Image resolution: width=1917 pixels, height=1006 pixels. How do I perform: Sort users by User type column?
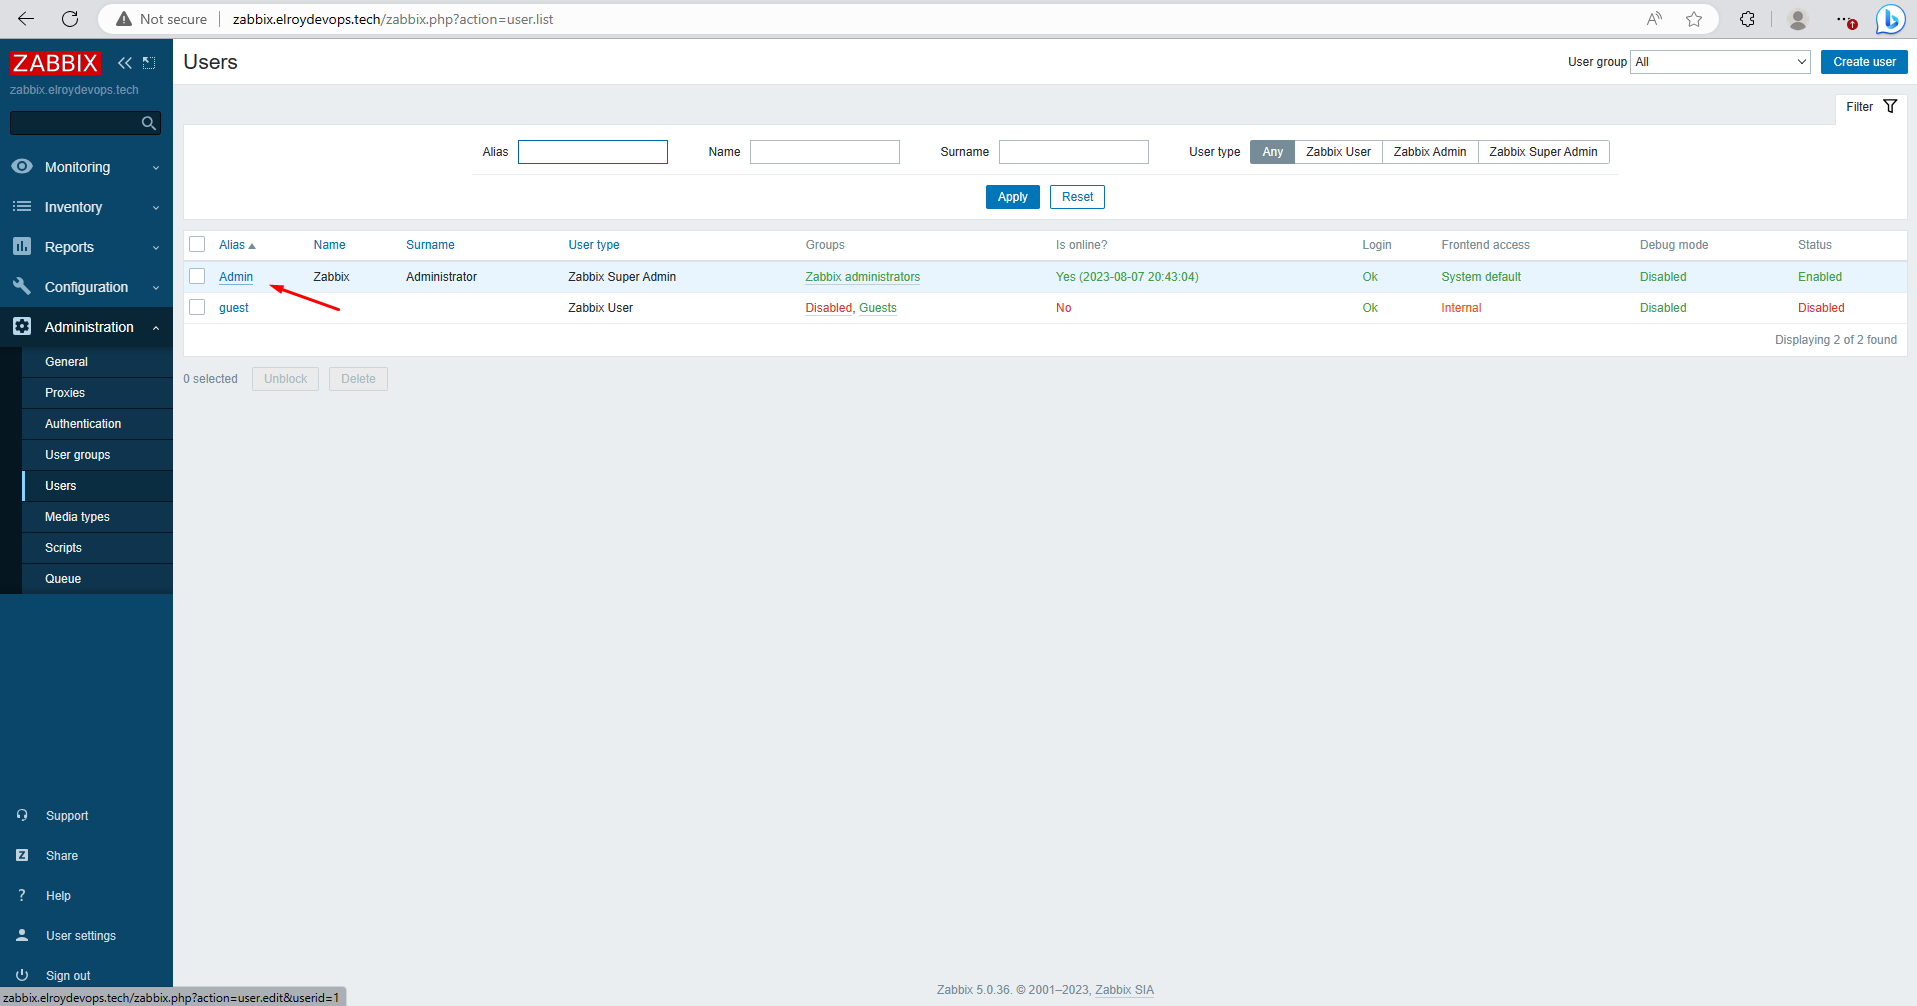(x=594, y=245)
